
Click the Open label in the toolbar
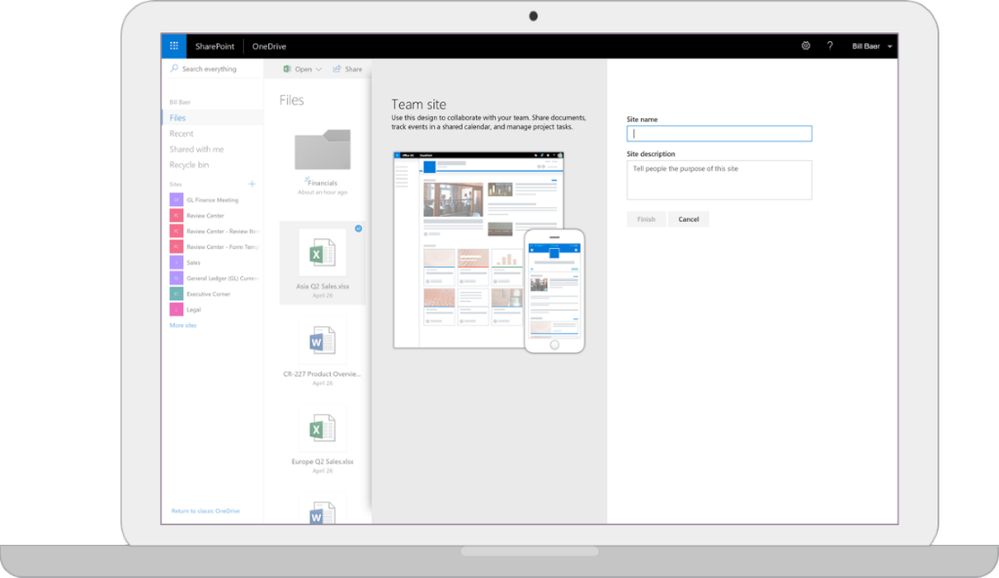303,69
